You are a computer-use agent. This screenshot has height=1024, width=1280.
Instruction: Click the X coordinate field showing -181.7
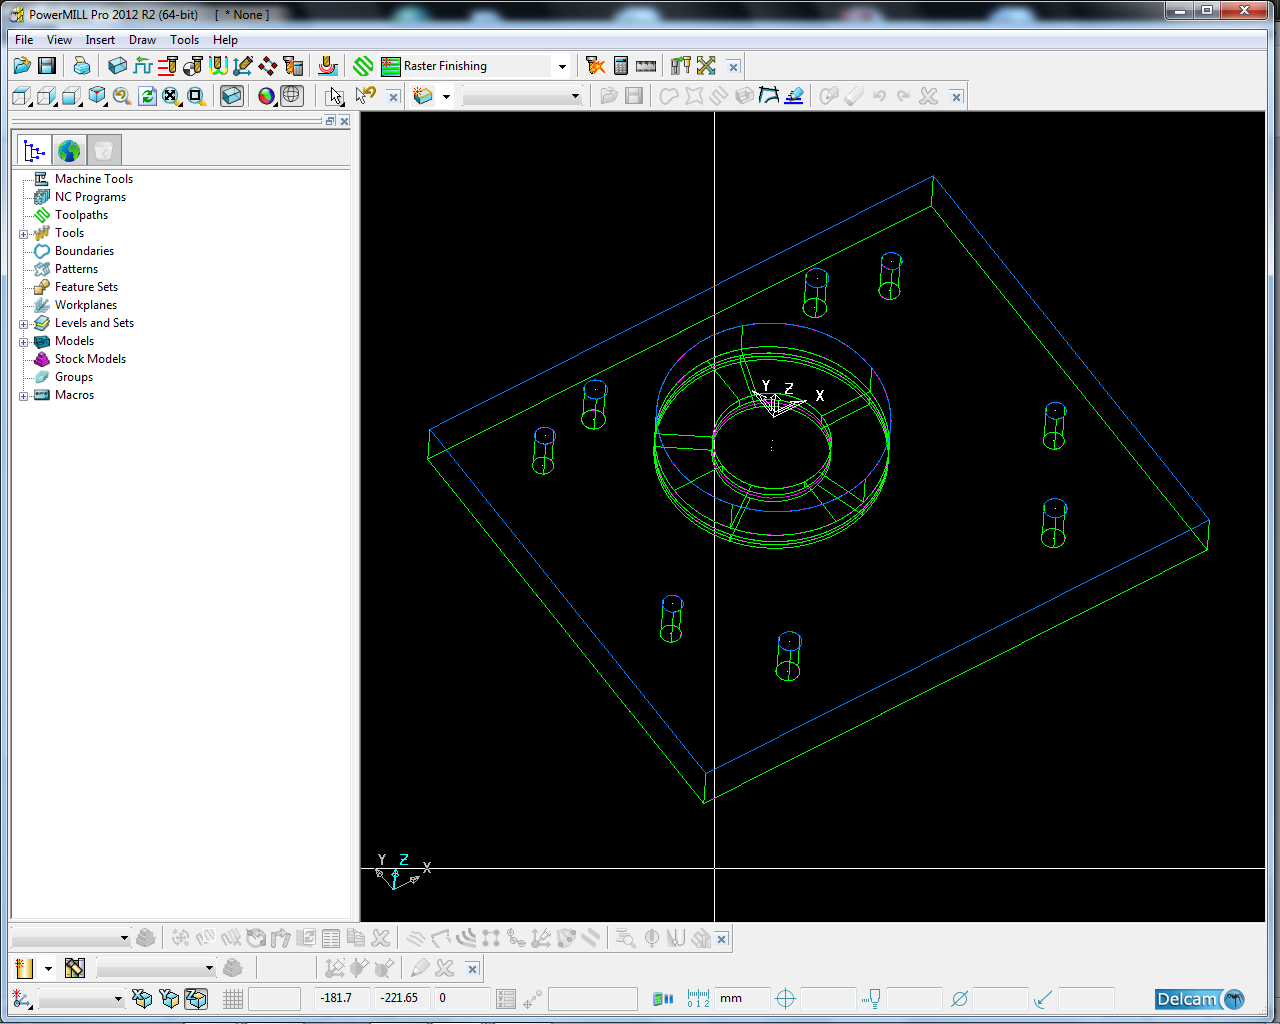coord(340,998)
